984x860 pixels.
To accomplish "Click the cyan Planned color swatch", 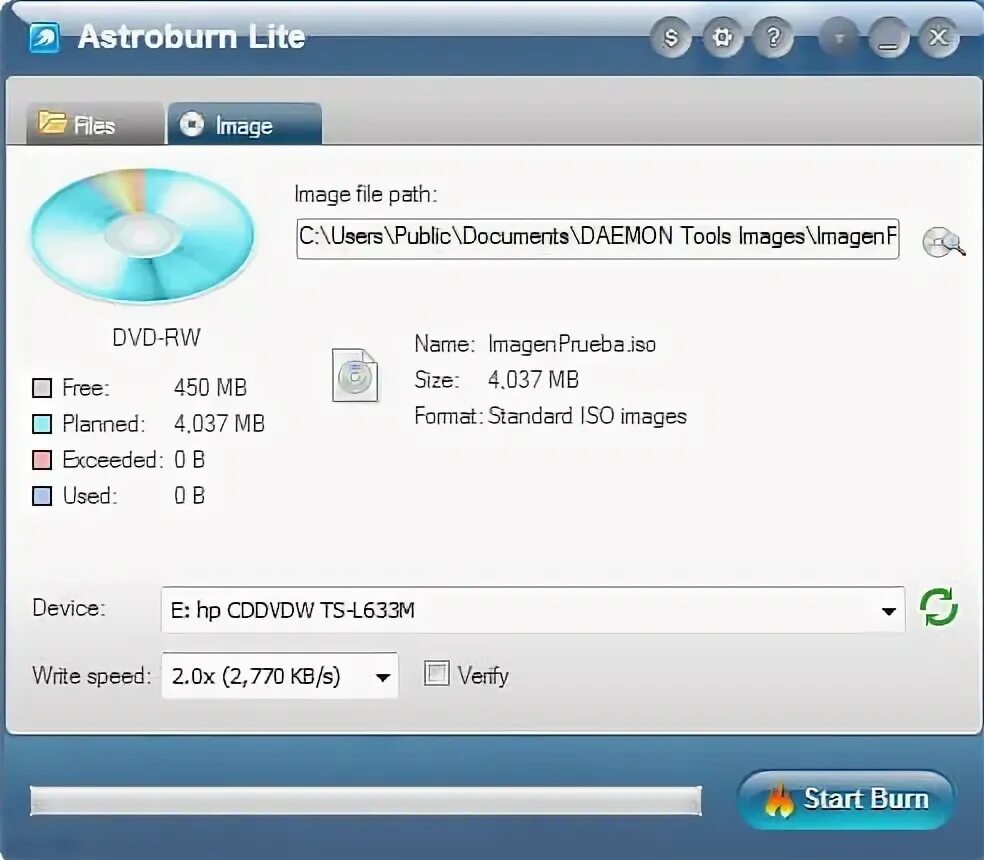I will tap(42, 424).
